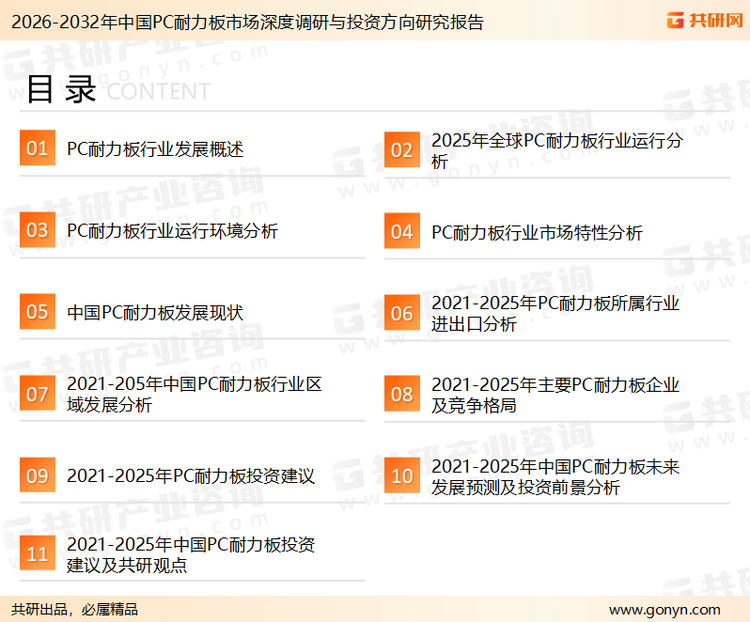Select chapter PC耐力板行业市场特性分析

tap(537, 233)
